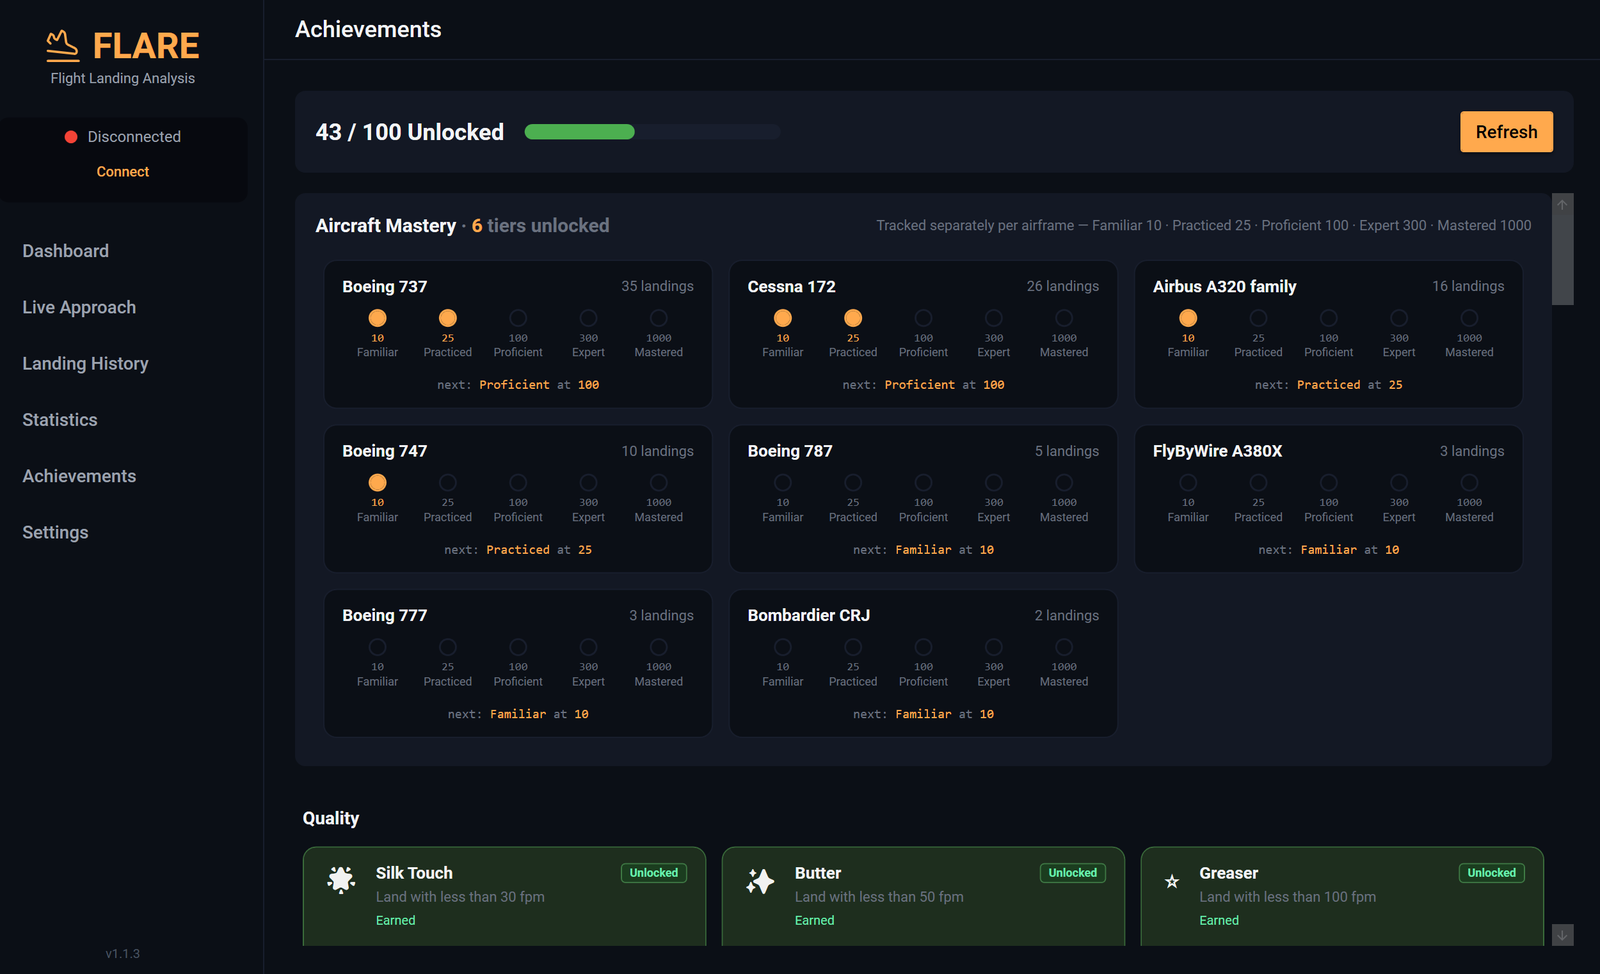Click Cessna 172 Practiced tier dot
This screenshot has height=974, width=1600.
pos(853,318)
